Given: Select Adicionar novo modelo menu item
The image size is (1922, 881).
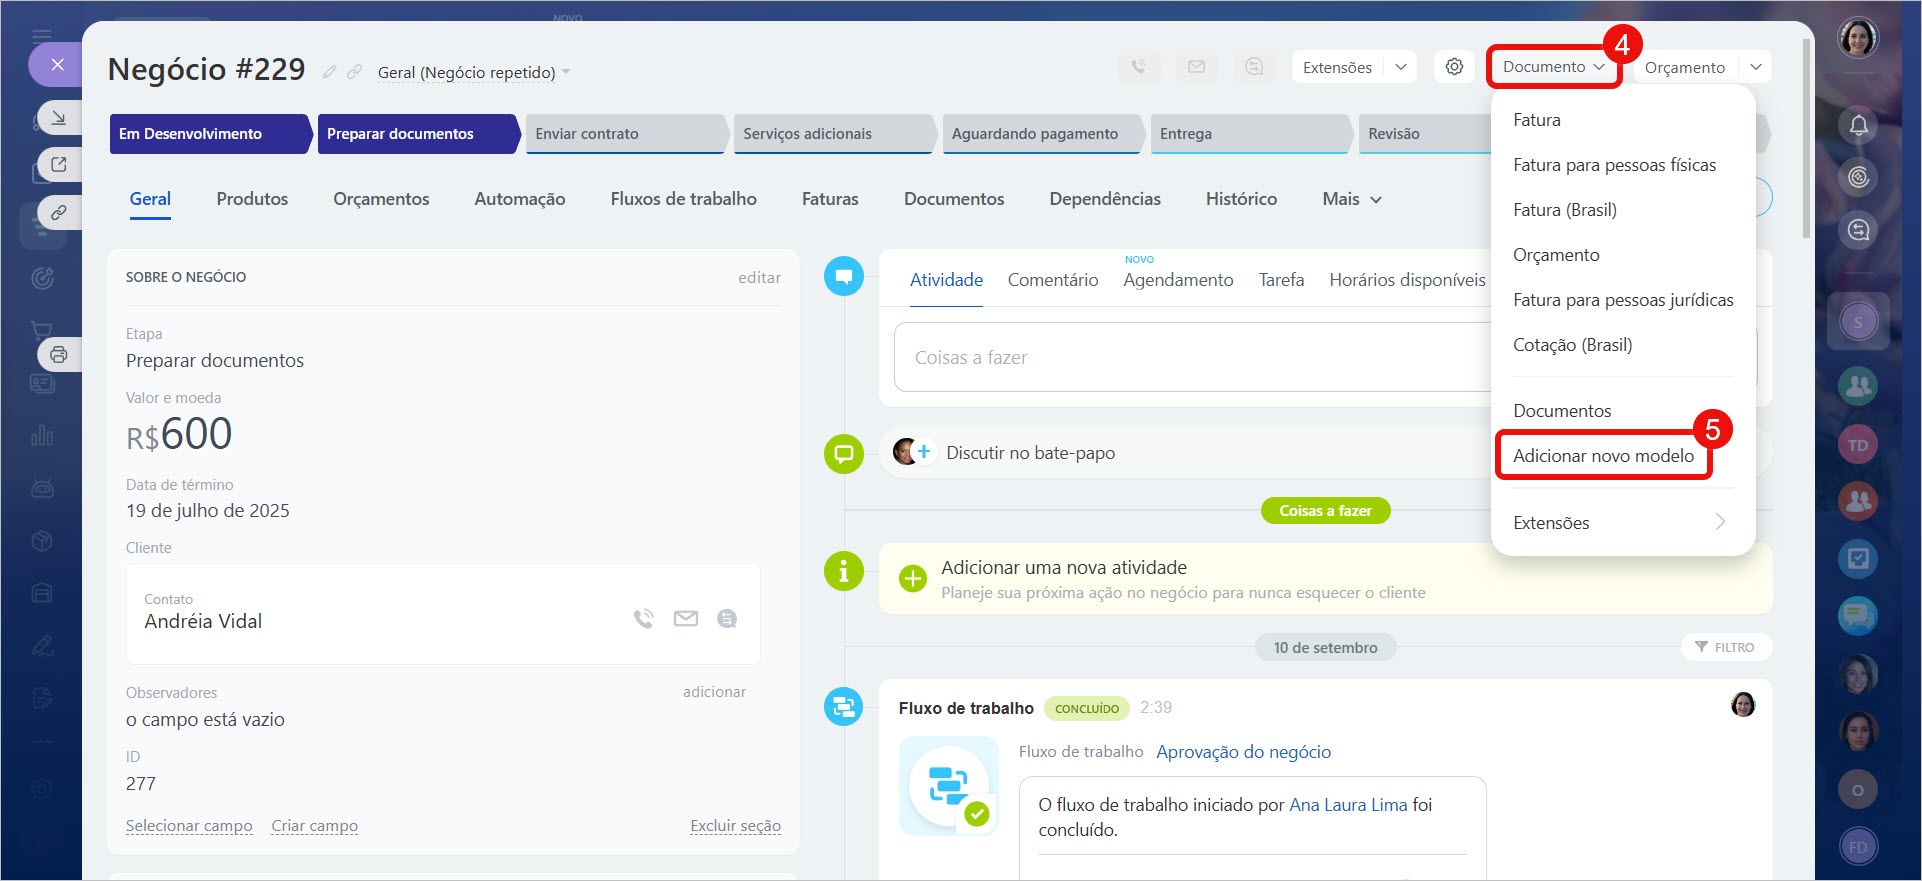Looking at the screenshot, I should (1603, 456).
